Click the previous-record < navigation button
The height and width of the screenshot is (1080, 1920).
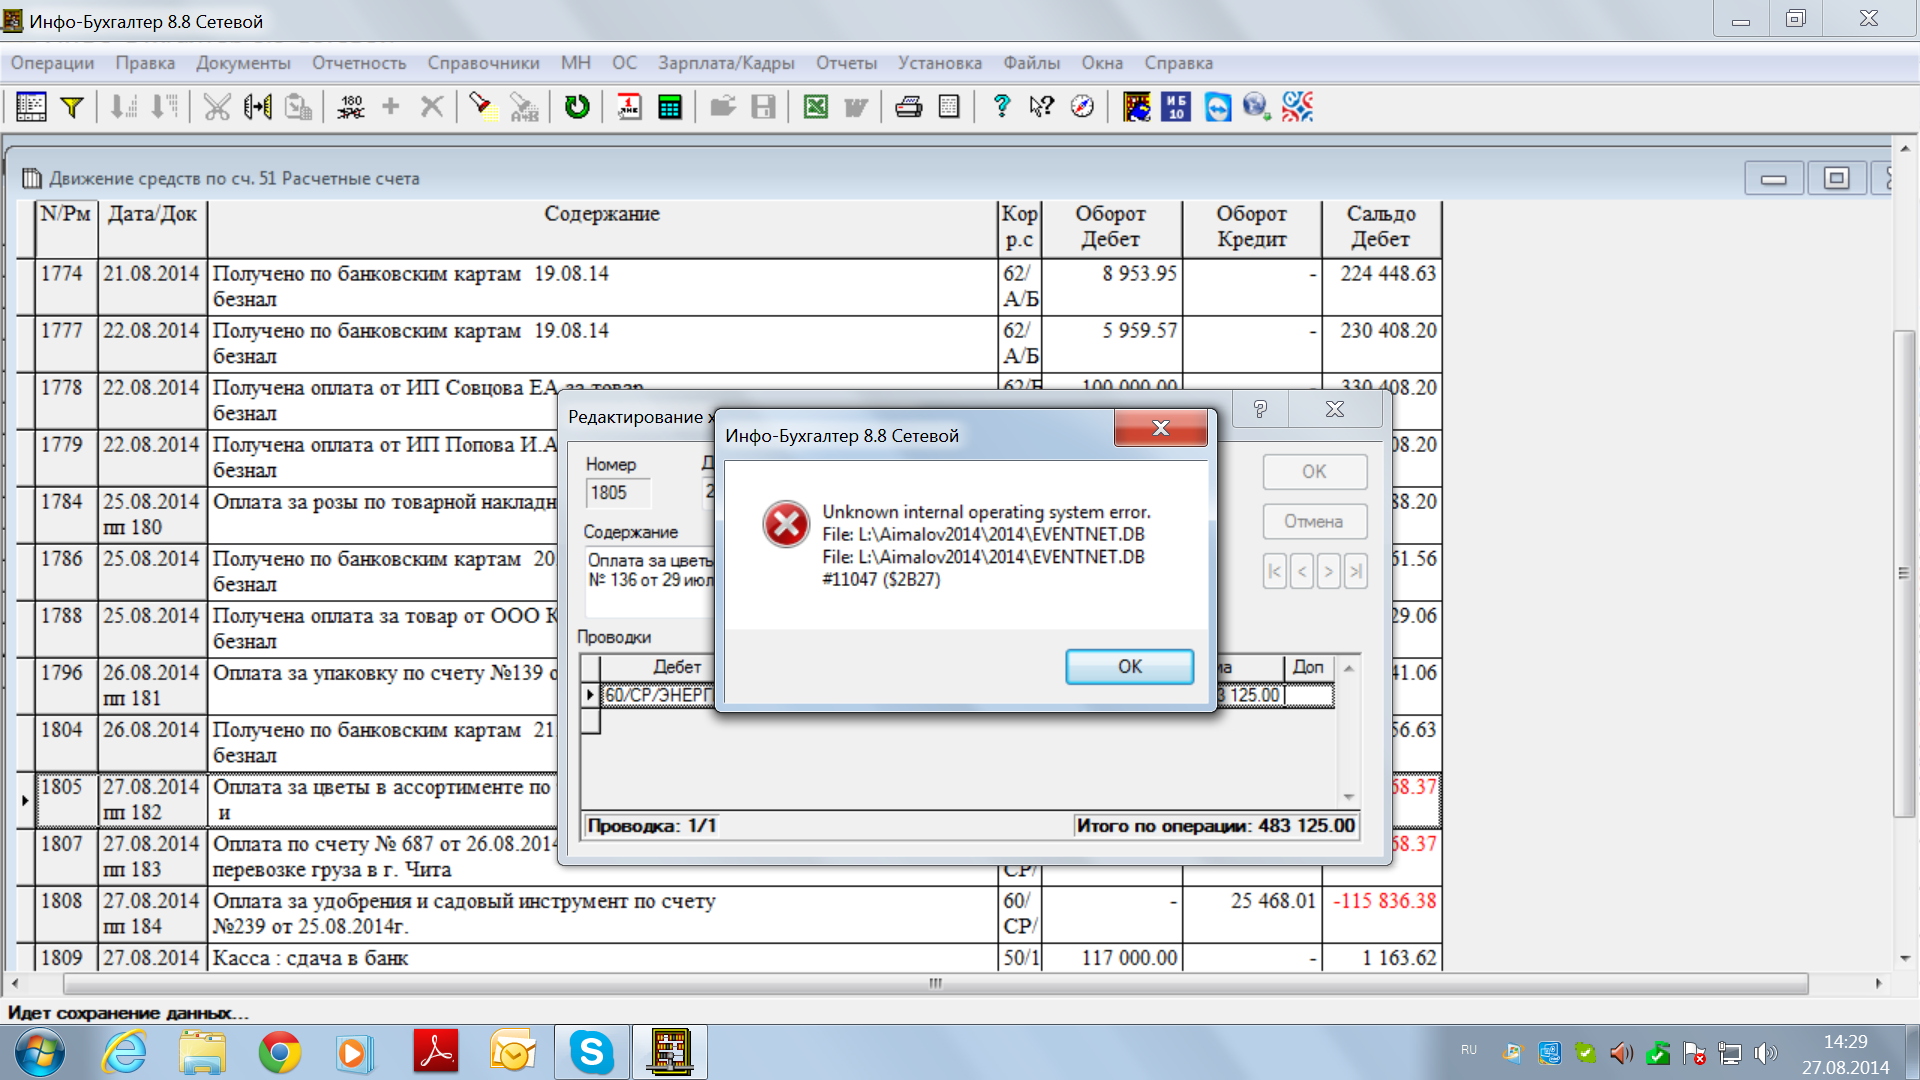(1301, 572)
